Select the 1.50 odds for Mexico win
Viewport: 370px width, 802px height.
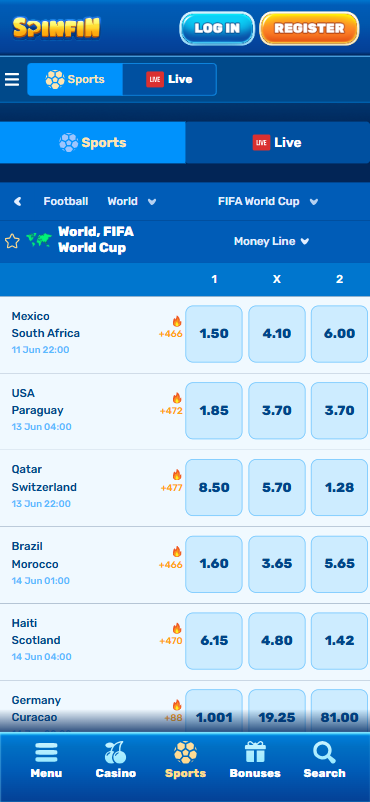coord(214,334)
